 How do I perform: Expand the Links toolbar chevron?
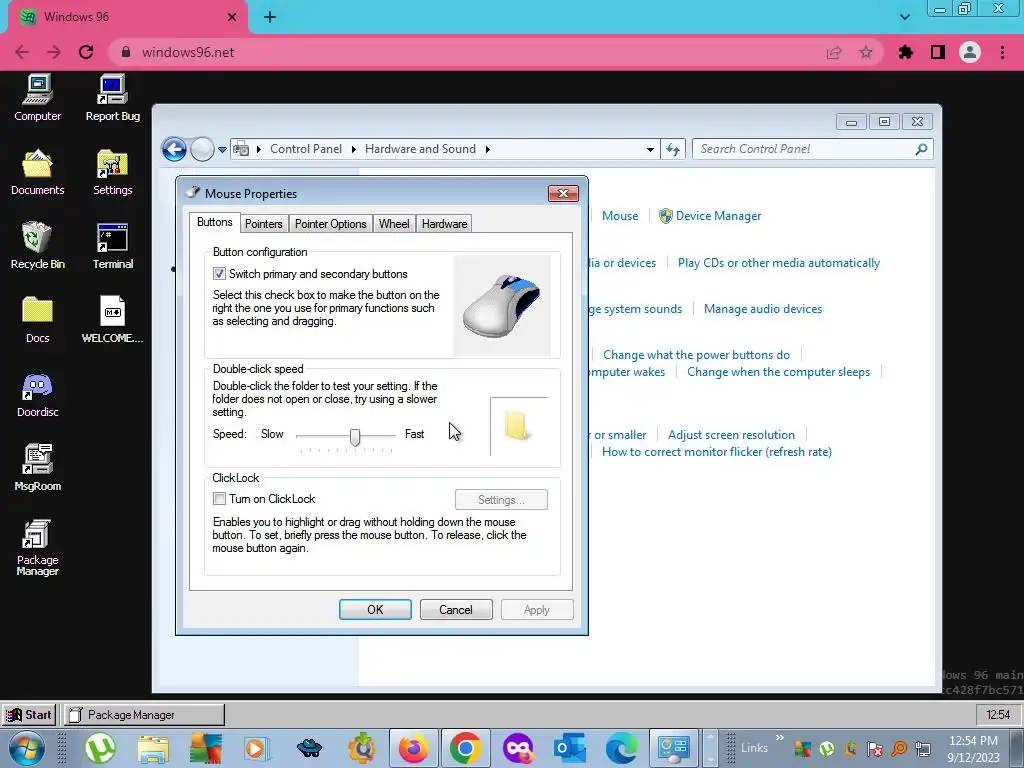click(779, 738)
